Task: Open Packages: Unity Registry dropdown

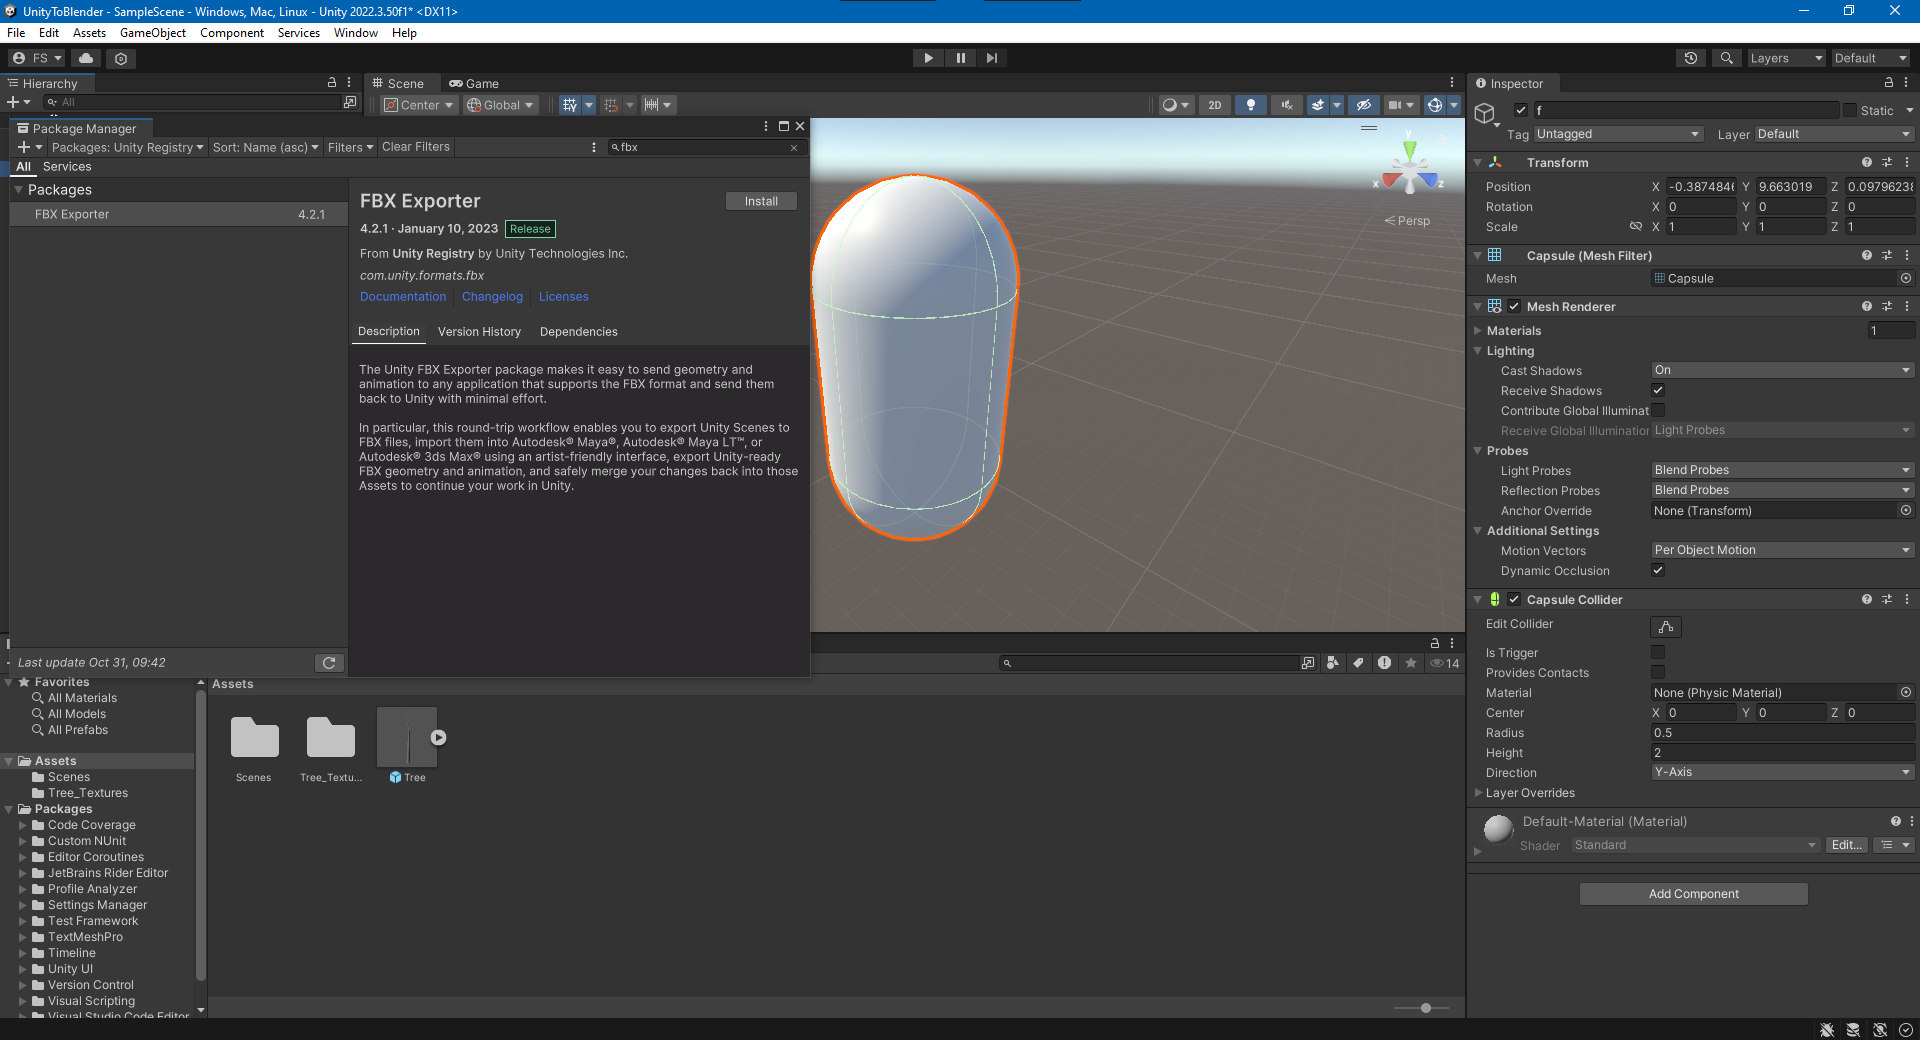Action: (x=127, y=147)
